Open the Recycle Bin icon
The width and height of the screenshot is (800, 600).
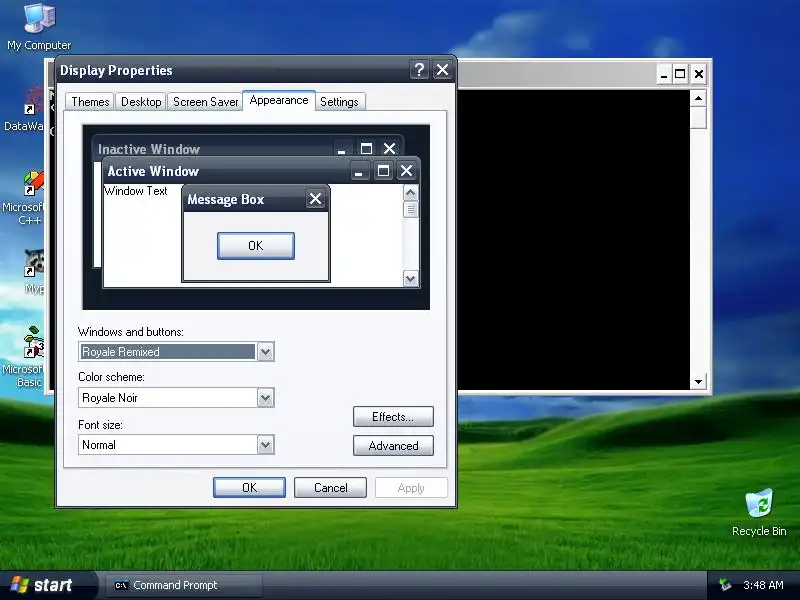point(759,513)
